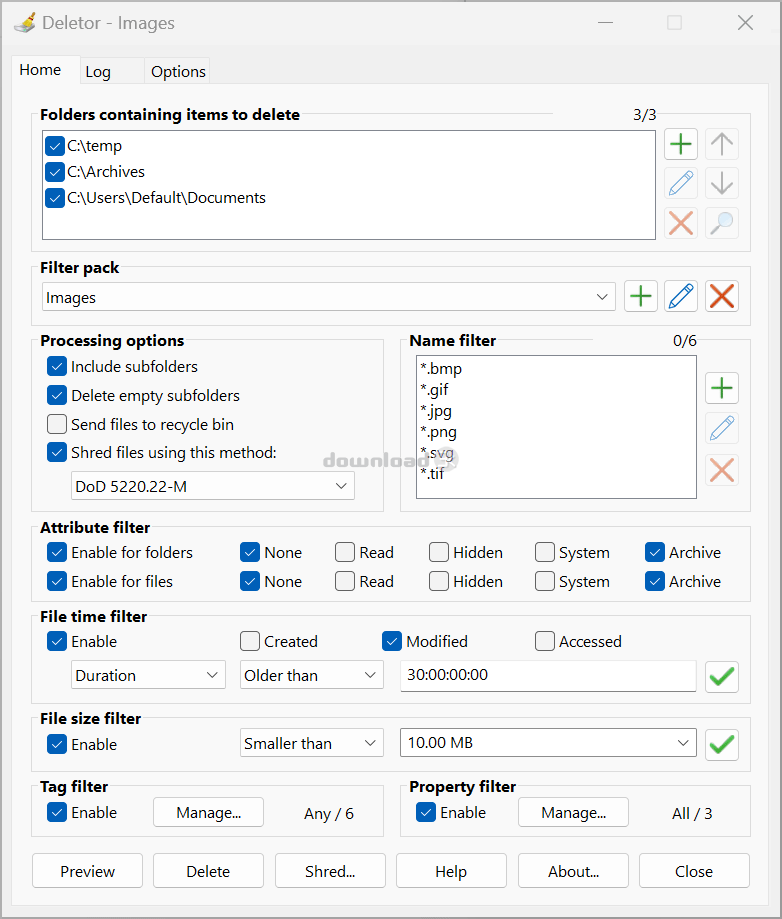782x919 pixels.
Task: Open the Images filter pack dropdown
Action: 329,297
